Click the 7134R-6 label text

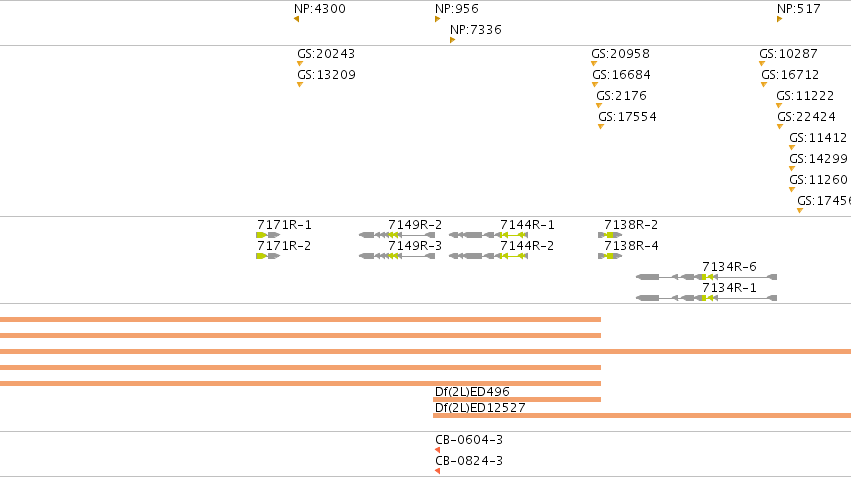(729, 267)
